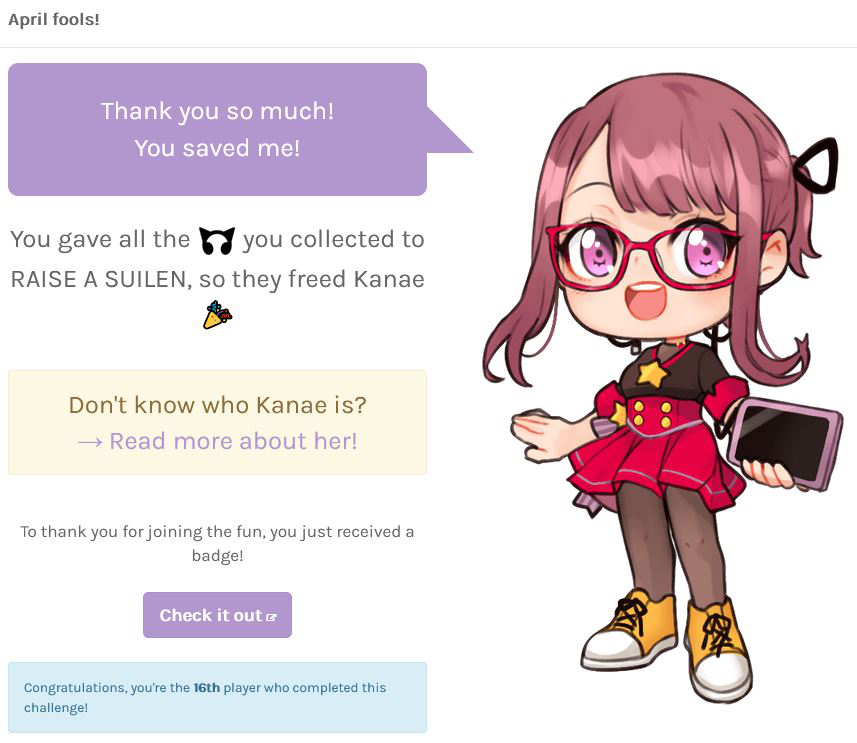Click the April fools! heading
Screen dimensions: 857x743
click(x=54, y=20)
